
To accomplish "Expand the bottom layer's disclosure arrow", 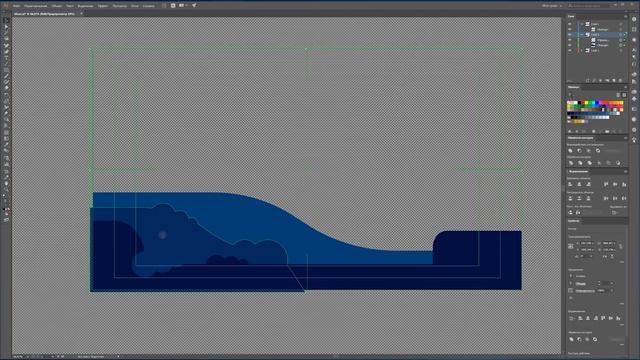I will 582,51.
